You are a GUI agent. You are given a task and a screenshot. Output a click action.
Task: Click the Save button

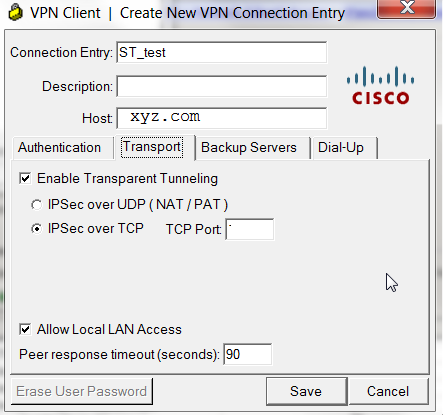tap(306, 391)
